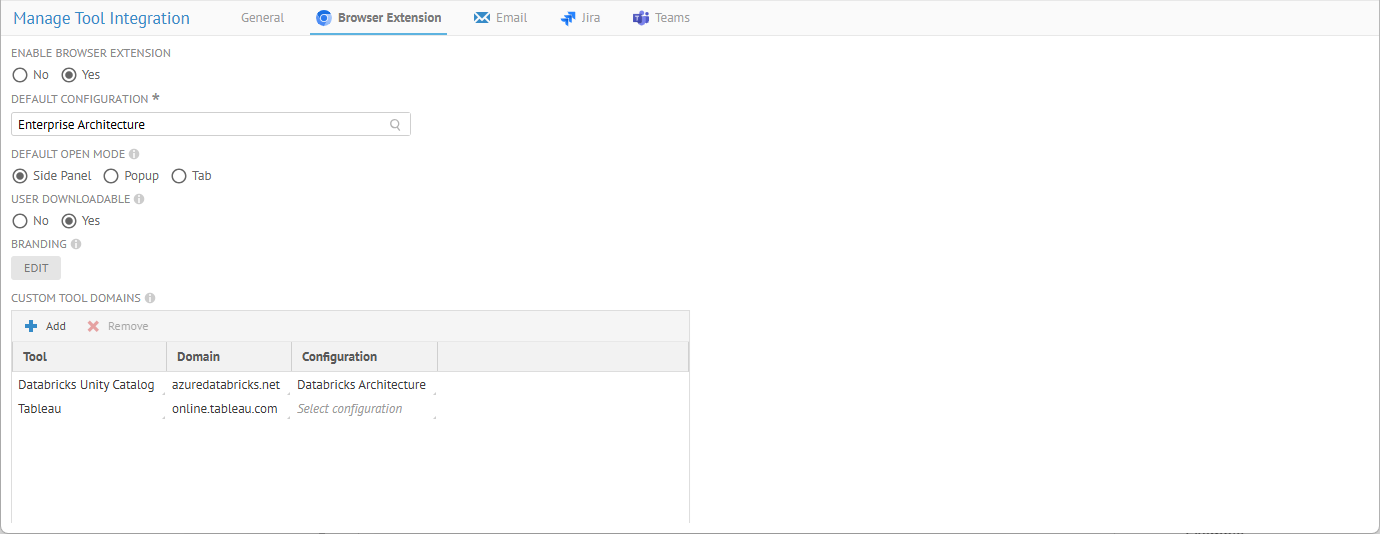Screen dimensions: 1380x534
Task: Click the info icon next to Default Open Mode
Action: pyautogui.click(x=134, y=155)
